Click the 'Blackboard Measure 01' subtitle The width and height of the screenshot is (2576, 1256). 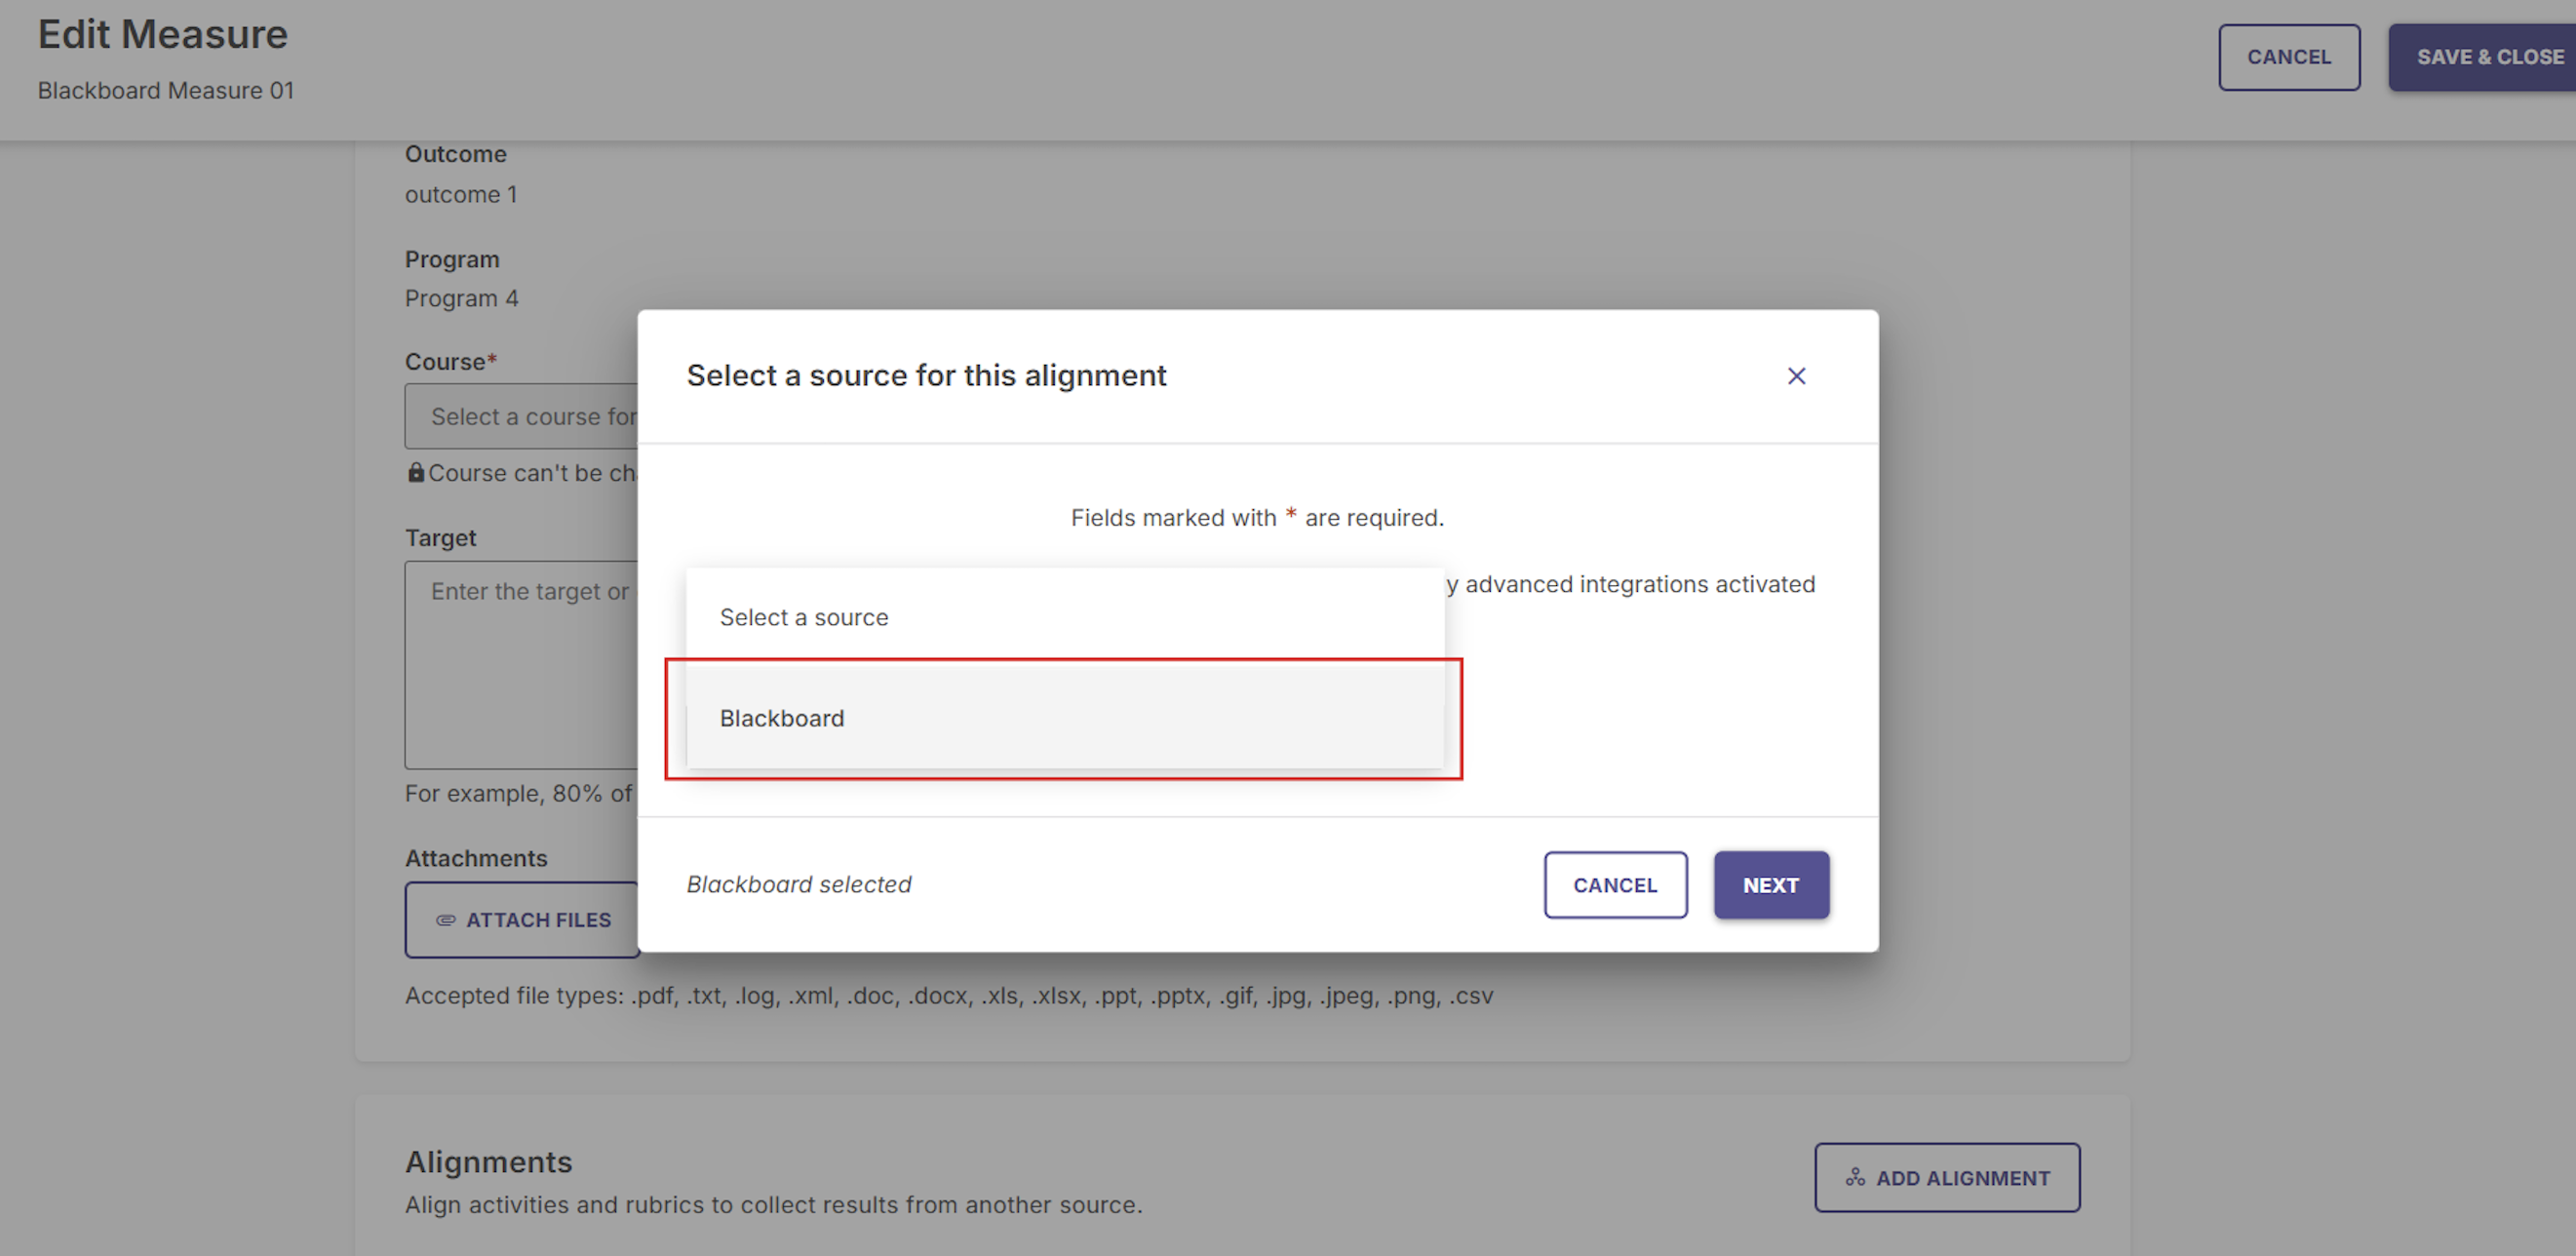(x=166, y=90)
